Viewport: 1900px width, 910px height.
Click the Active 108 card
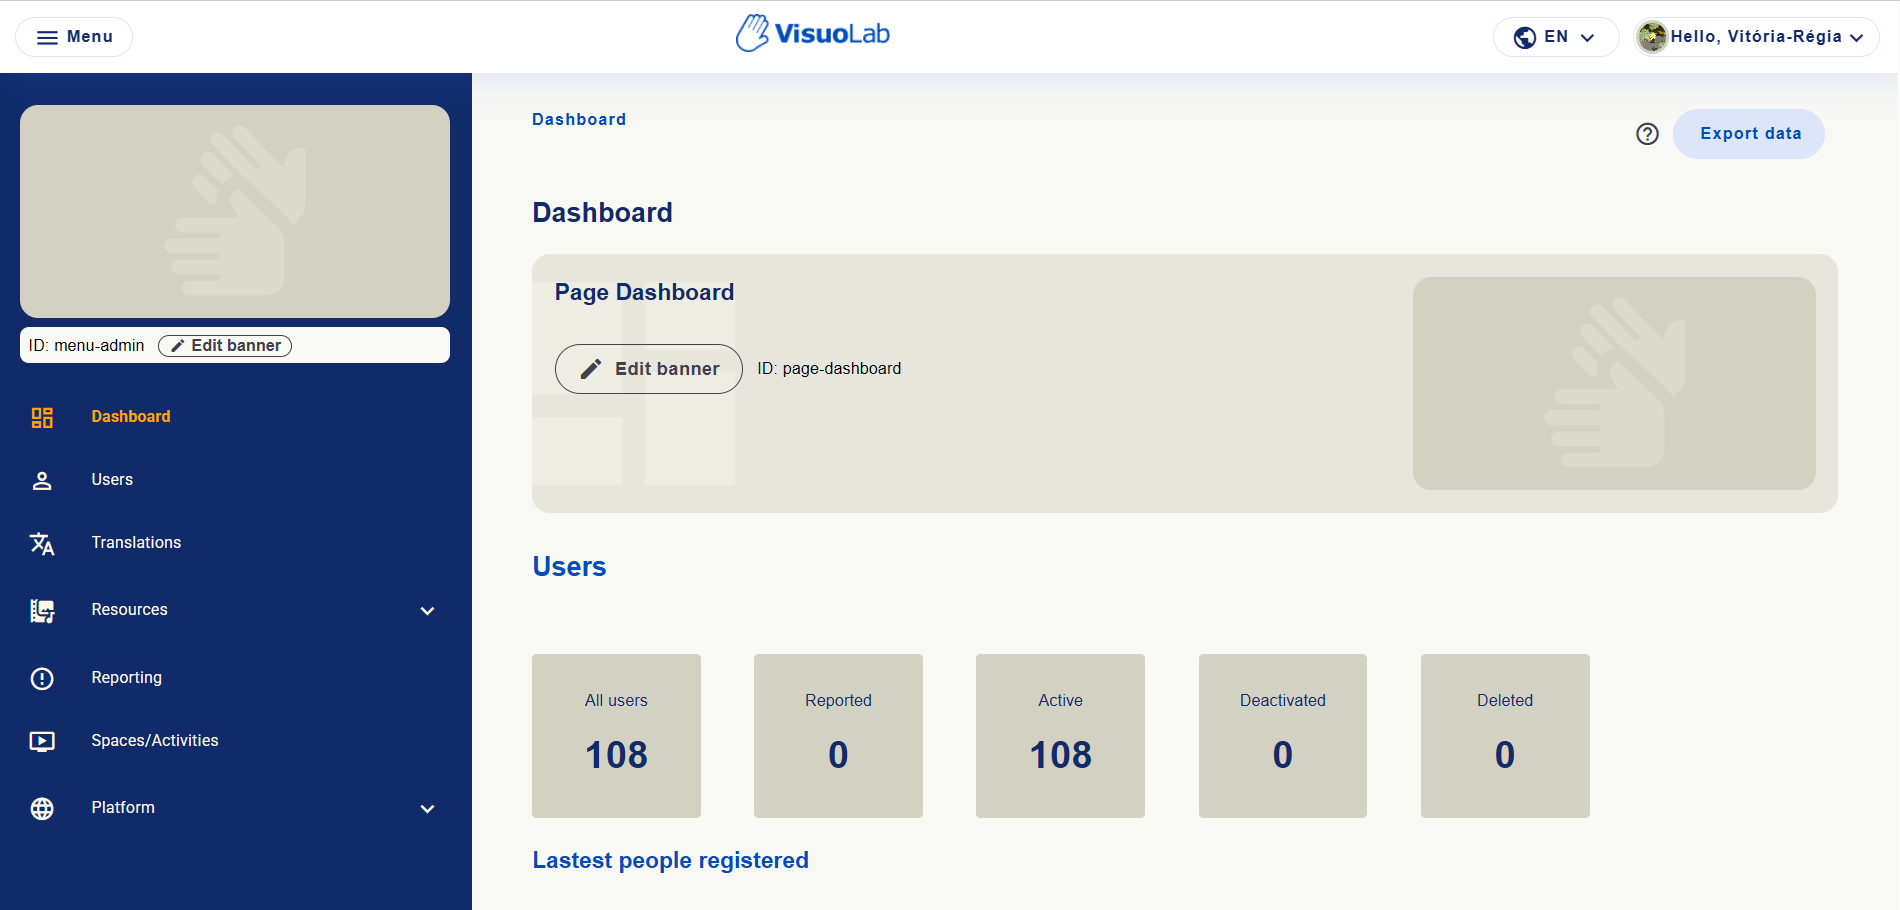click(1060, 736)
